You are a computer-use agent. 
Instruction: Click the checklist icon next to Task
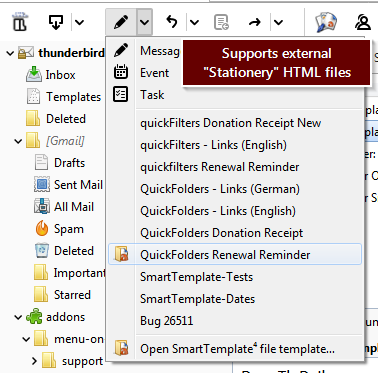point(120,94)
